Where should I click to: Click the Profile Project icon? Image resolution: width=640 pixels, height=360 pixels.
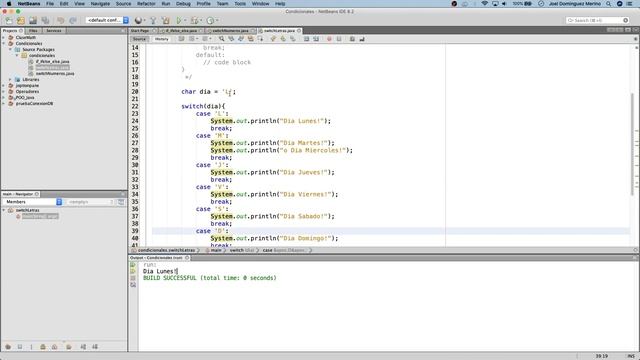[210, 20]
